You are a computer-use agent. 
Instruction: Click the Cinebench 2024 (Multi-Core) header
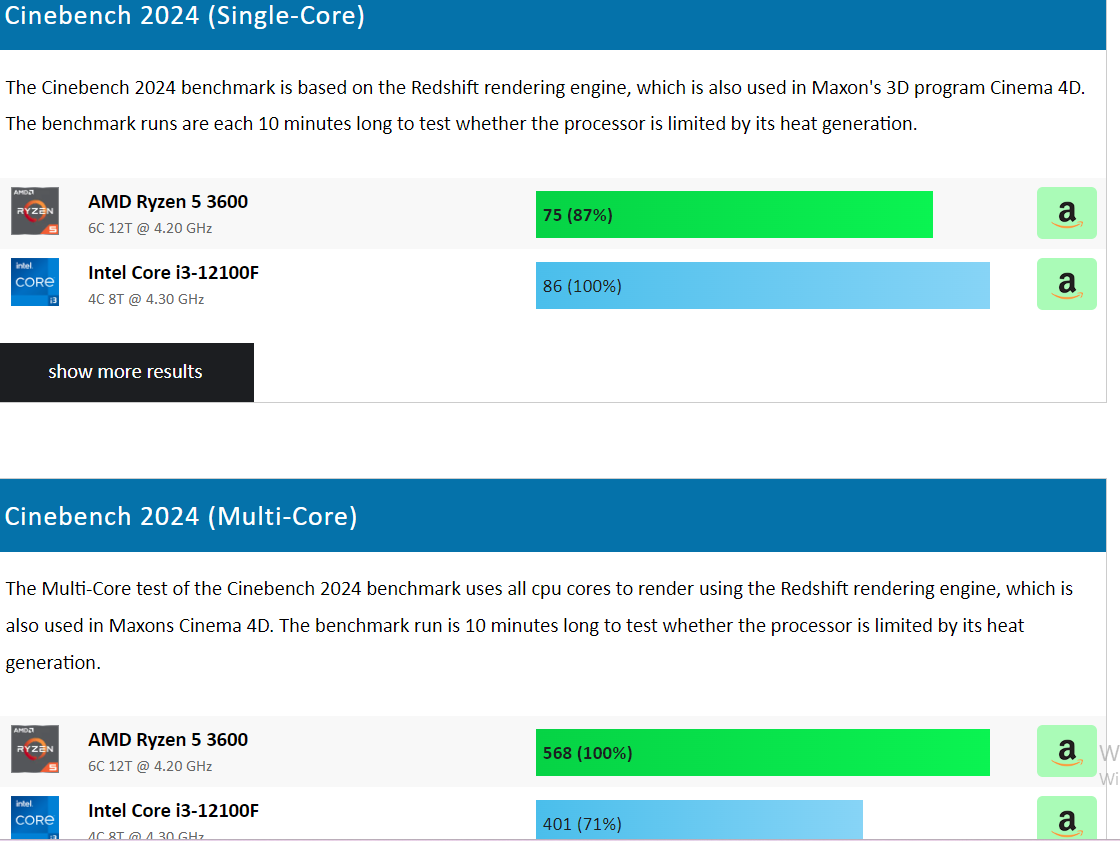pos(181,516)
